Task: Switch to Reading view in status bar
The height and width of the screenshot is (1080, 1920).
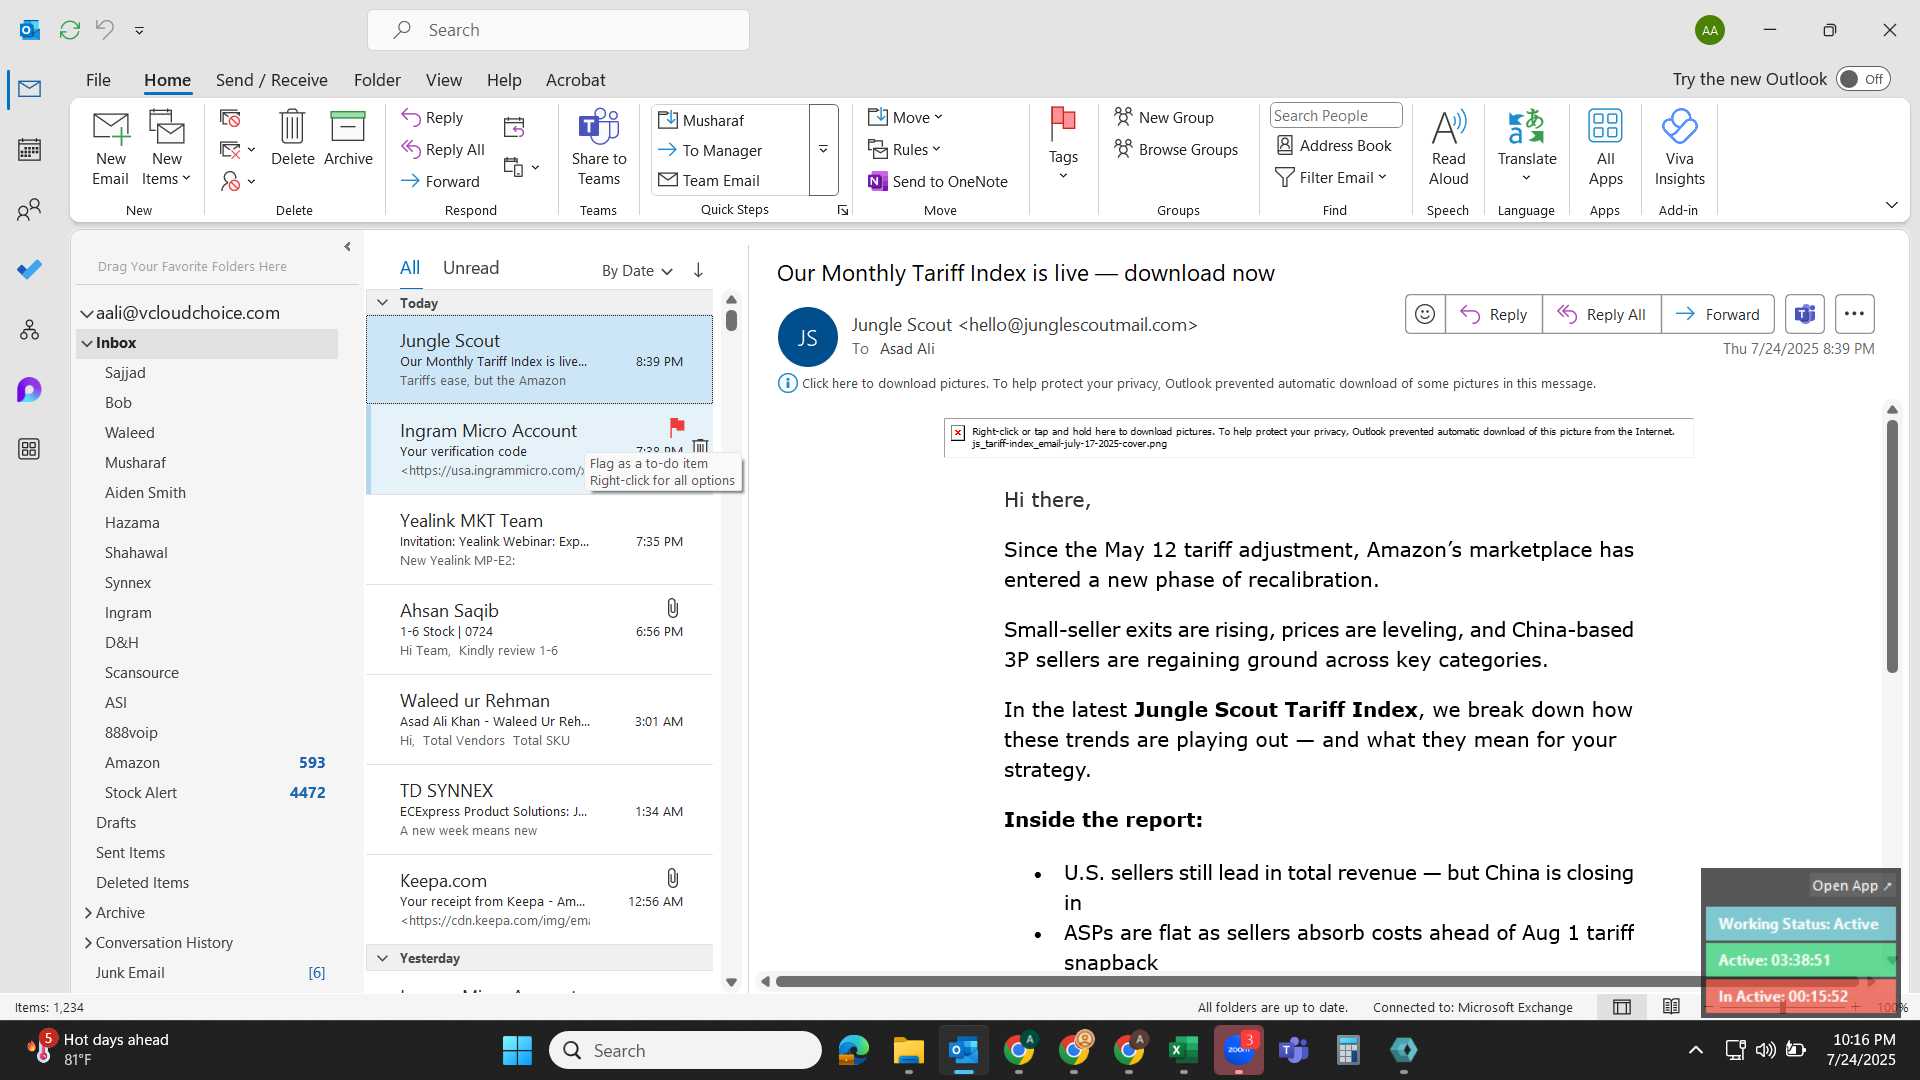Action: (1671, 1007)
